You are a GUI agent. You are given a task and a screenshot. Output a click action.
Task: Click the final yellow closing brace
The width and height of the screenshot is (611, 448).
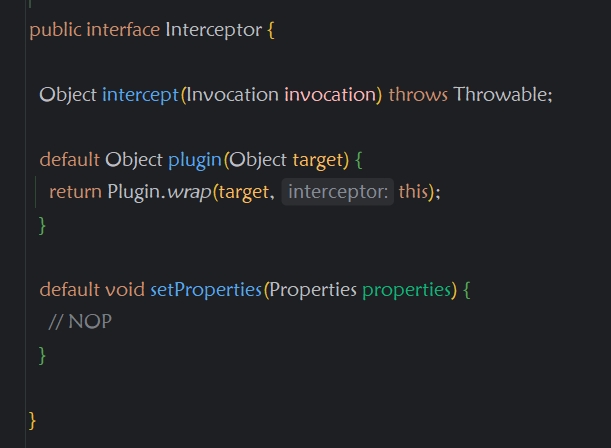33,419
